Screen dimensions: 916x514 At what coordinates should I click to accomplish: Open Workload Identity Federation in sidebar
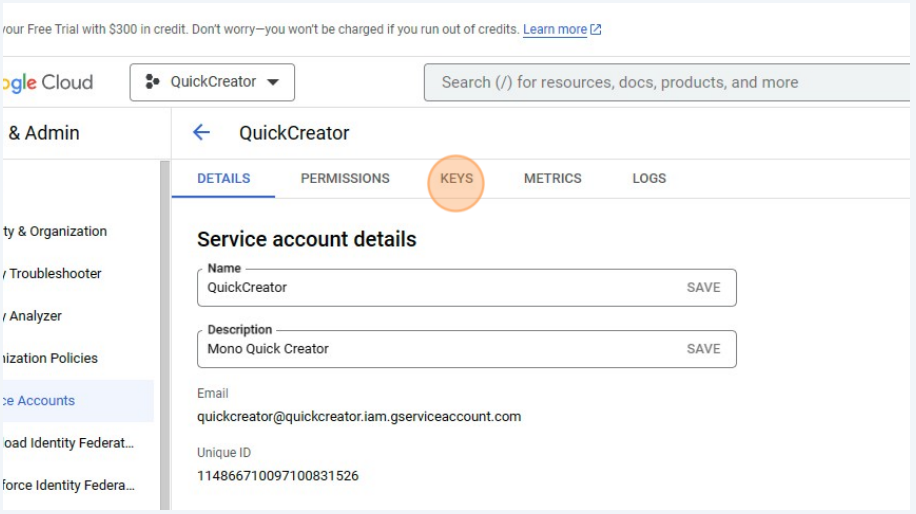[x=68, y=443]
